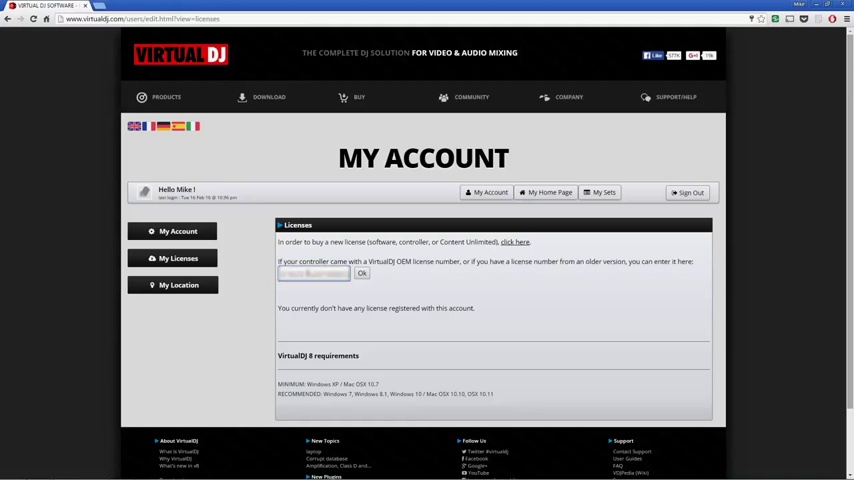Image resolution: width=854 pixels, height=480 pixels.
Task: Click the VirtualDJ logo
Action: click(181, 55)
